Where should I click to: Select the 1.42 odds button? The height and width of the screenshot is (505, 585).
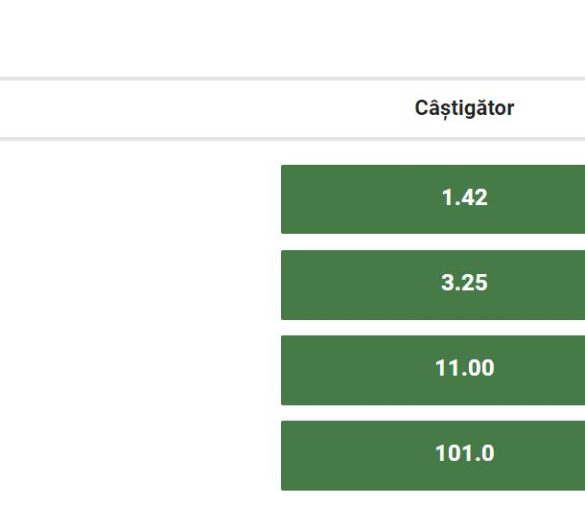(433, 199)
